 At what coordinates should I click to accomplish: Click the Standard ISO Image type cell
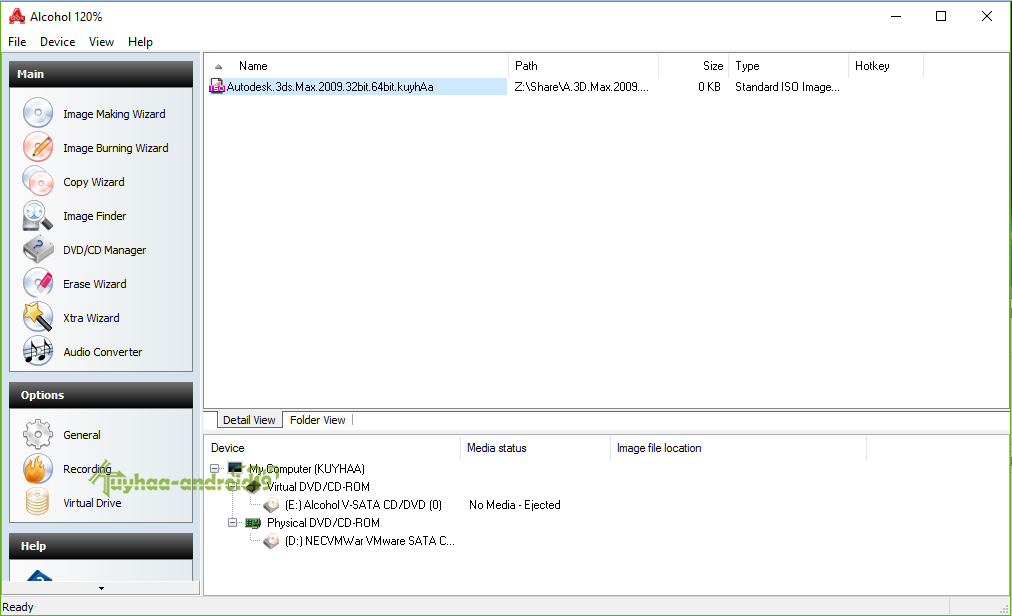(x=787, y=87)
